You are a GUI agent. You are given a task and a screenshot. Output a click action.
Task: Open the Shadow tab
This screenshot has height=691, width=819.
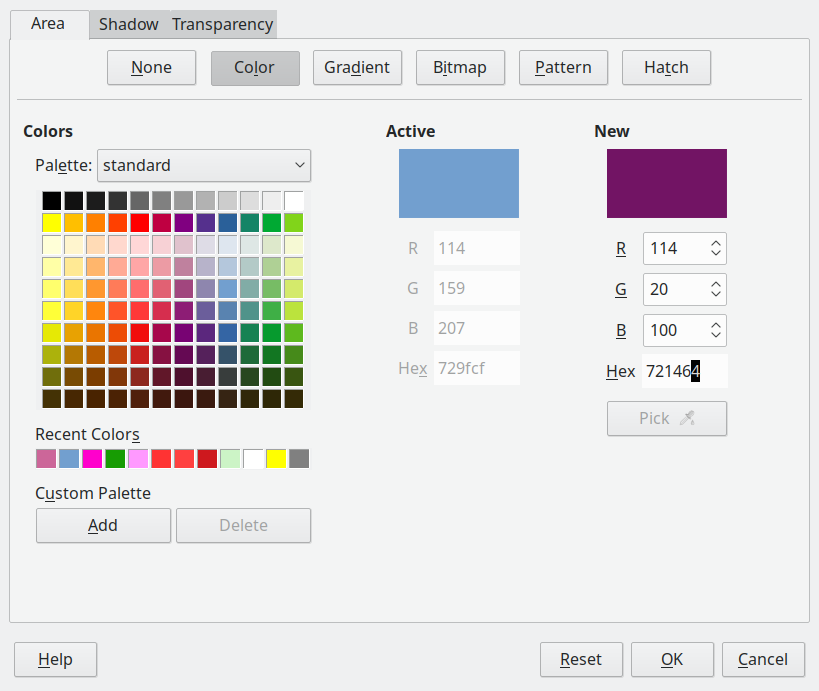[x=127, y=24]
